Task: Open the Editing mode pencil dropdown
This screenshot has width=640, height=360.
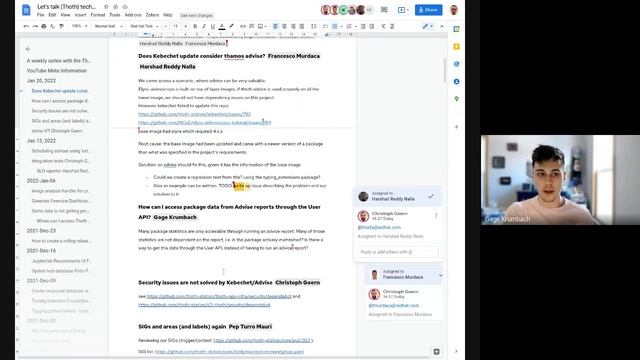Action: pos(427,26)
